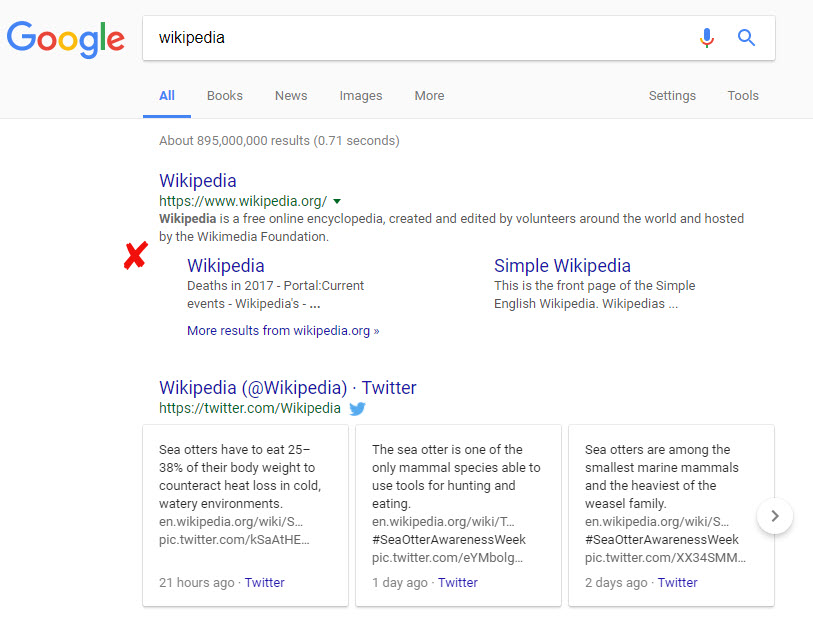Start voice search with microphone icon

(x=707, y=38)
